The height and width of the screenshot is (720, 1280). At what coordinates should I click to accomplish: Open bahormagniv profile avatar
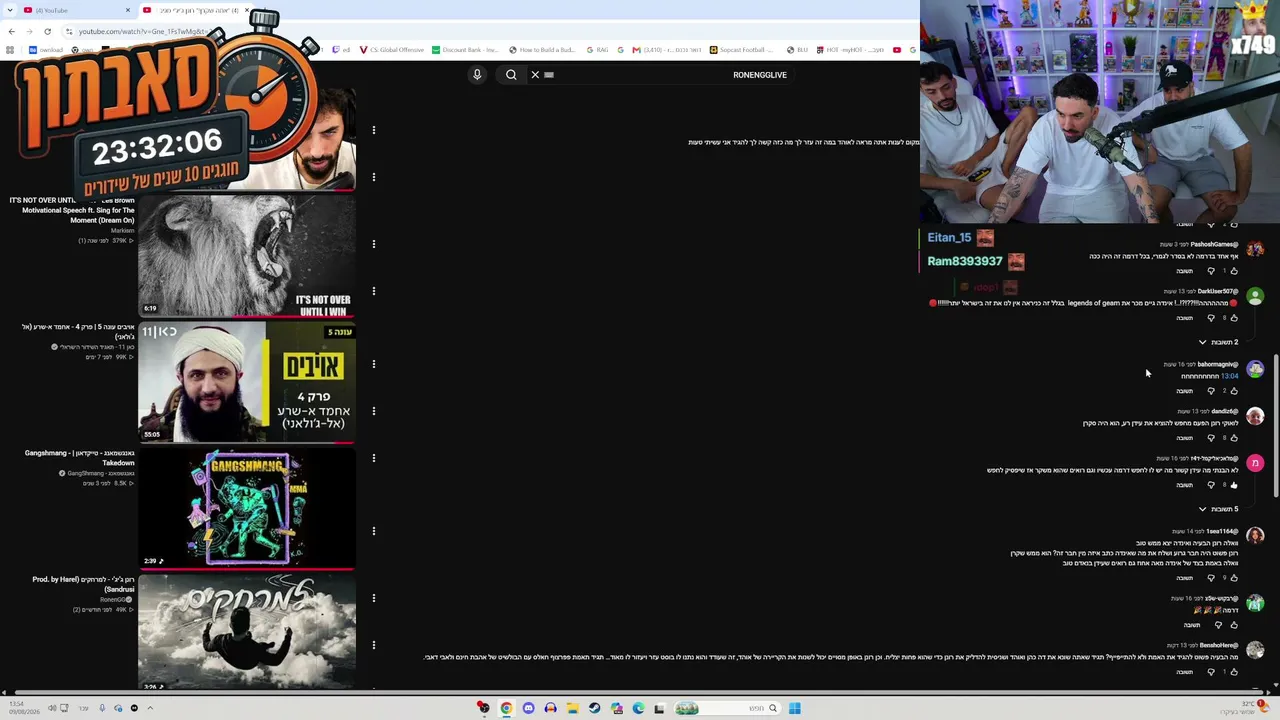tap(1255, 369)
